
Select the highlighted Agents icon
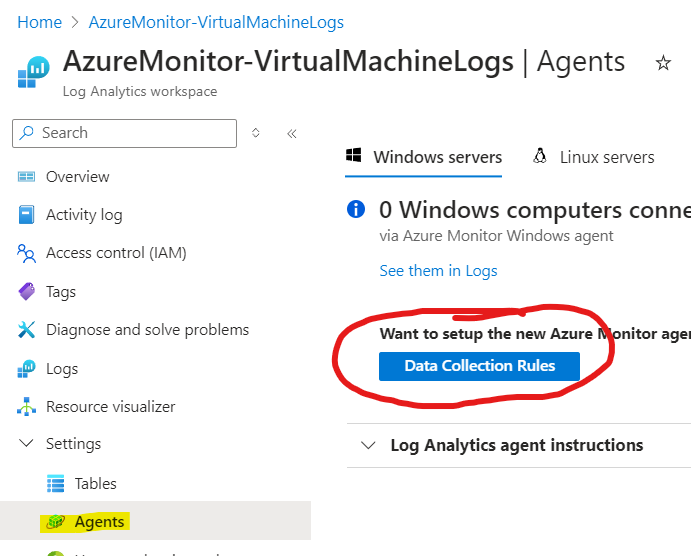point(56,522)
